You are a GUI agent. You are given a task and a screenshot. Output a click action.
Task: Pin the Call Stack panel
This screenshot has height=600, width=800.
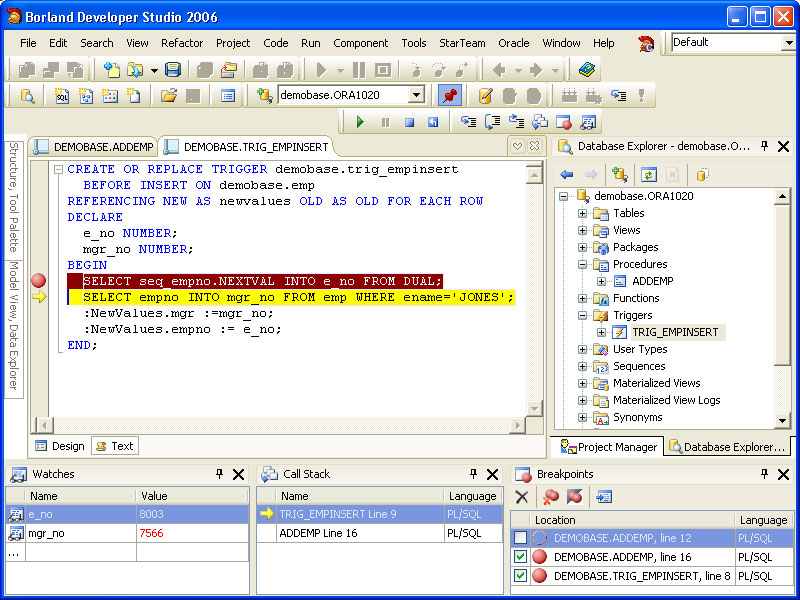(473, 474)
